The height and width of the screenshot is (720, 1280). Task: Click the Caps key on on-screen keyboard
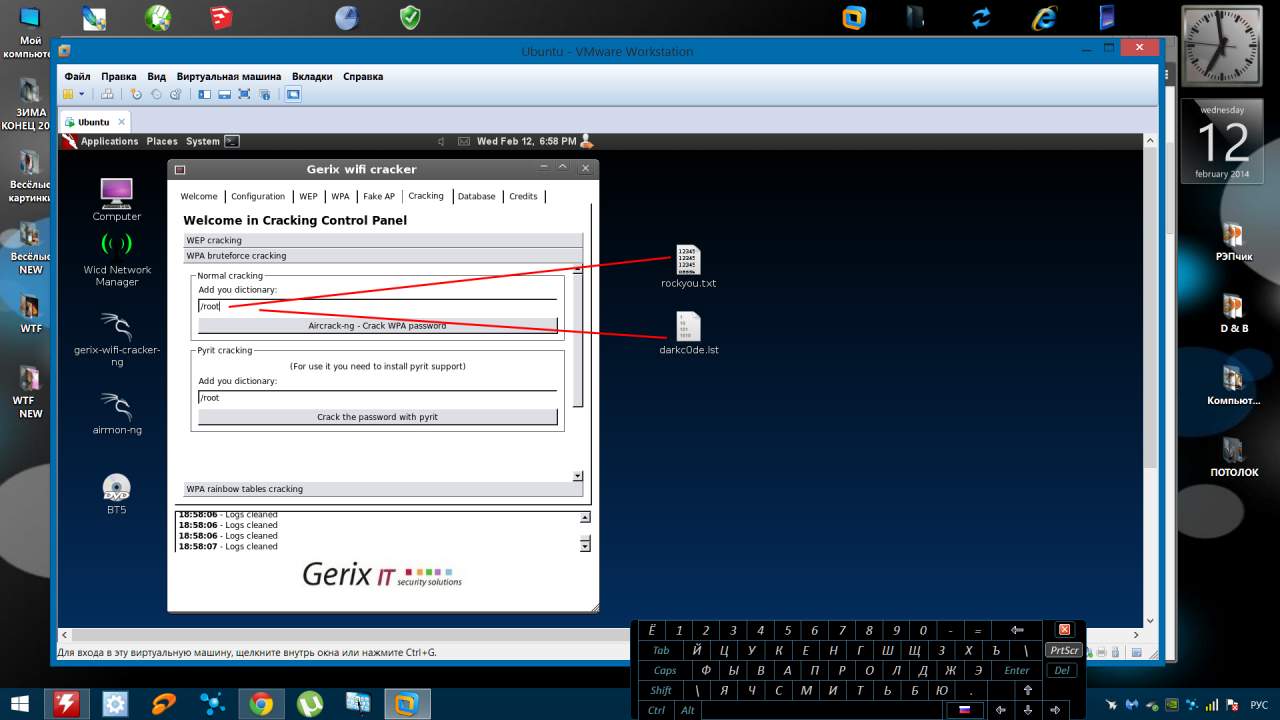tap(665, 670)
